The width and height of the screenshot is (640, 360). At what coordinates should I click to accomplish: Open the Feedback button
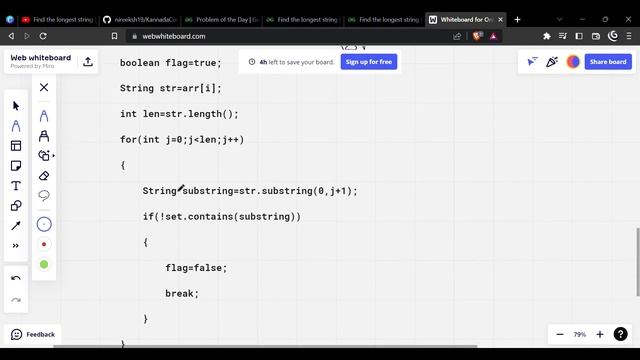pyautogui.click(x=33, y=334)
